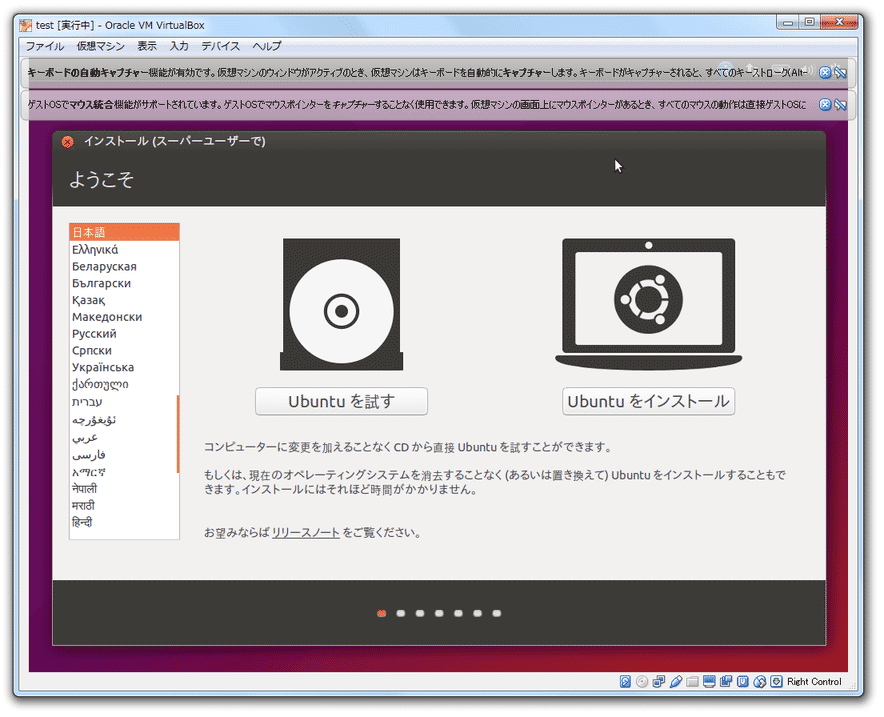Select عربي in the language list
The width and height of the screenshot is (884, 717).
(124, 437)
